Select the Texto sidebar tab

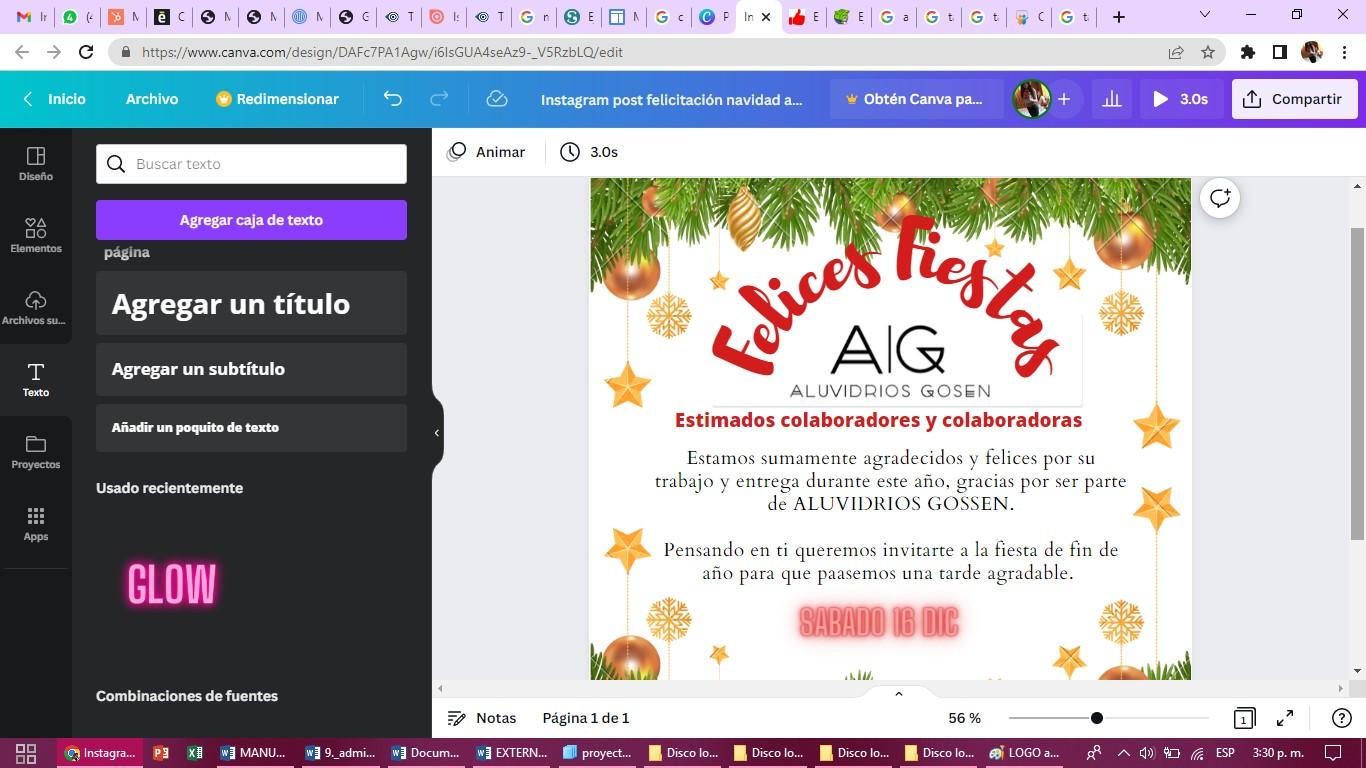tap(36, 379)
